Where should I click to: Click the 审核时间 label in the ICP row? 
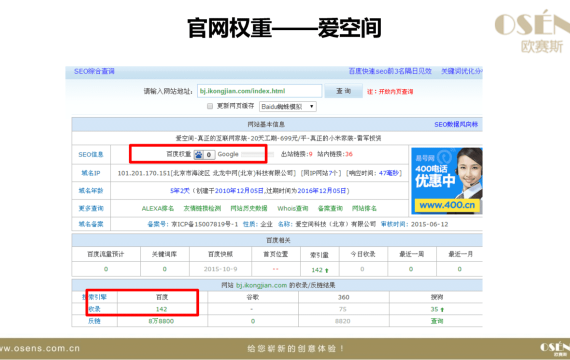pyautogui.click(x=393, y=224)
